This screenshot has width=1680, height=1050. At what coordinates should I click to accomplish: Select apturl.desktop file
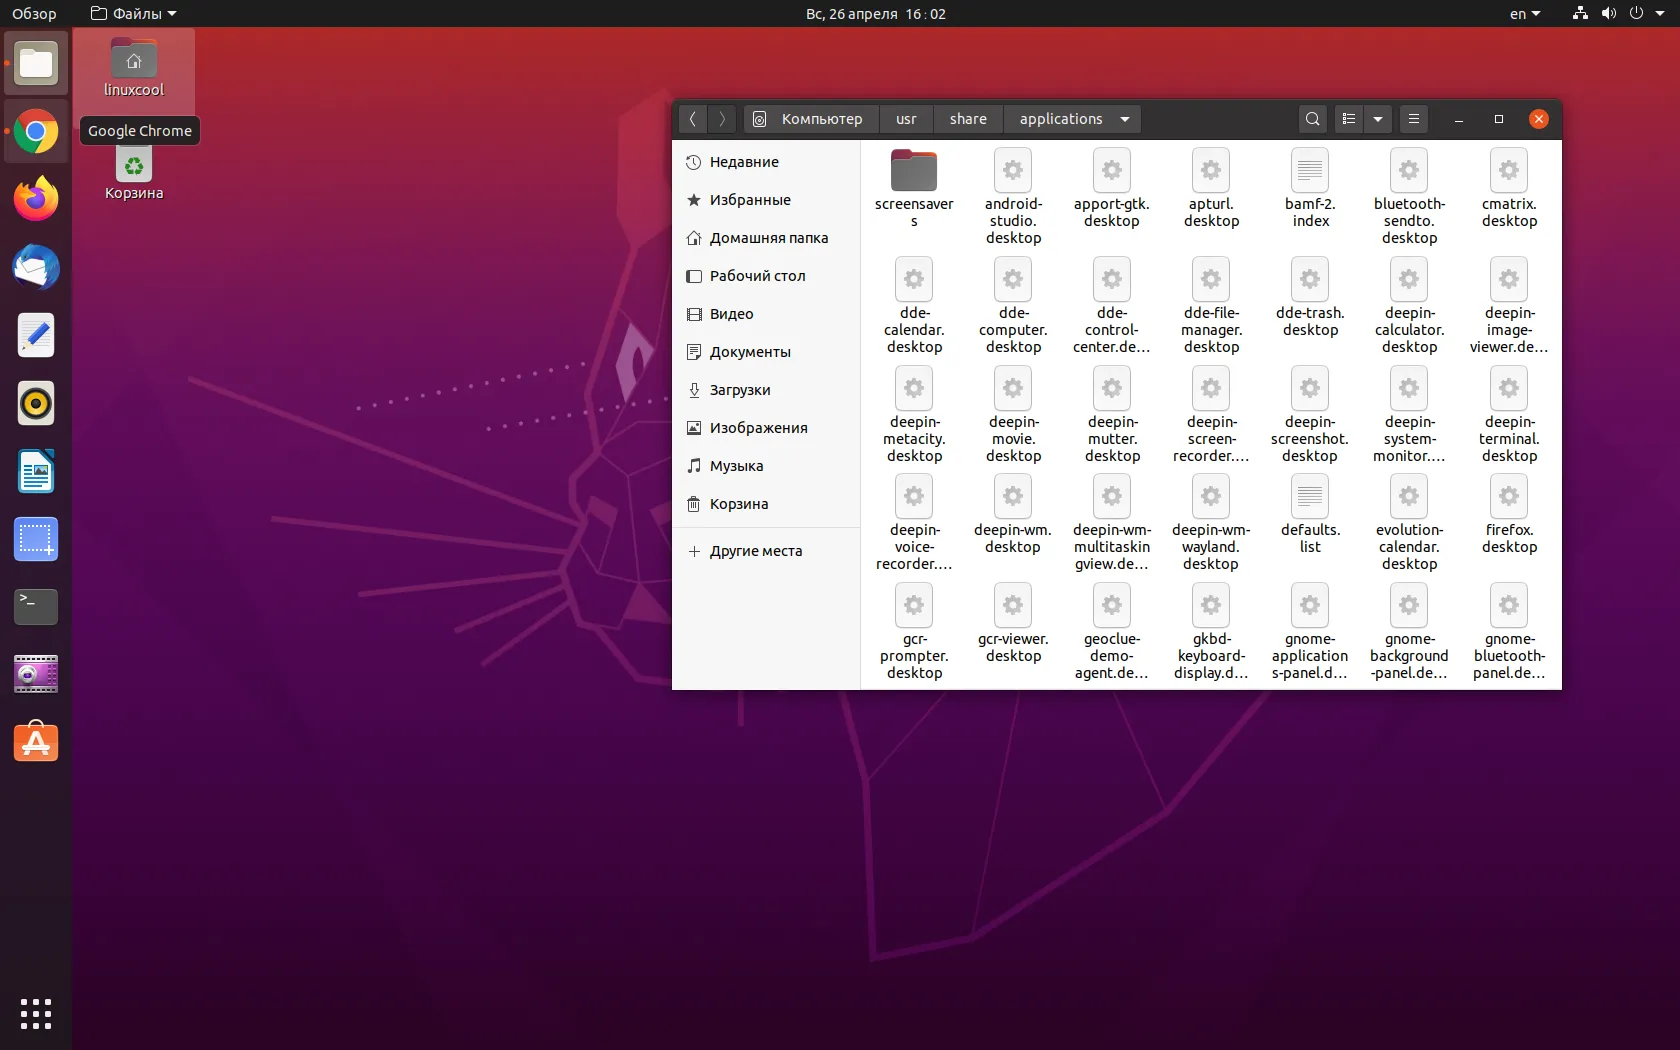[x=1211, y=188]
